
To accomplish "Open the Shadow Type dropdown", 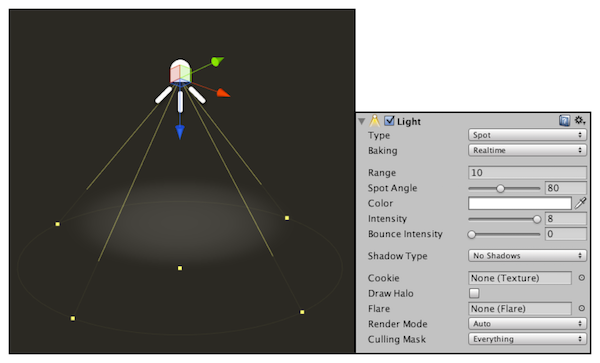I will click(x=527, y=256).
